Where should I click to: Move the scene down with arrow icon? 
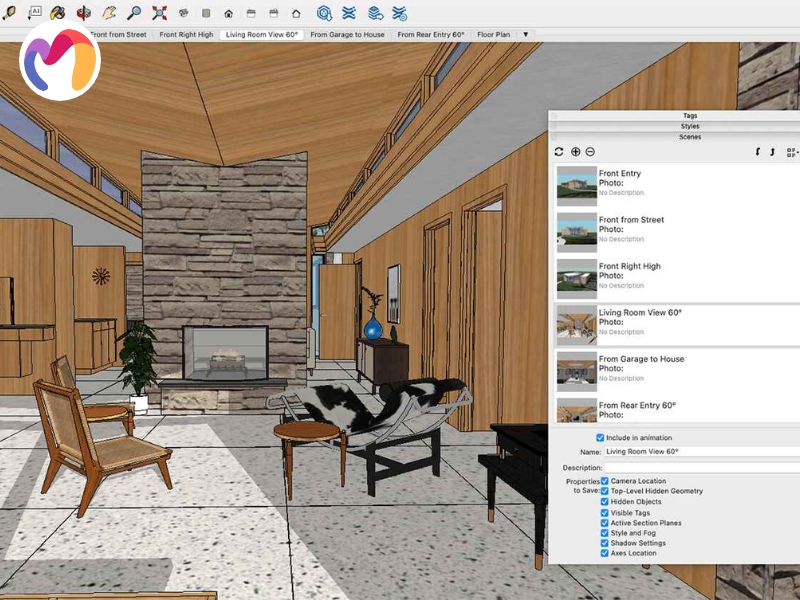pyautogui.click(x=758, y=152)
